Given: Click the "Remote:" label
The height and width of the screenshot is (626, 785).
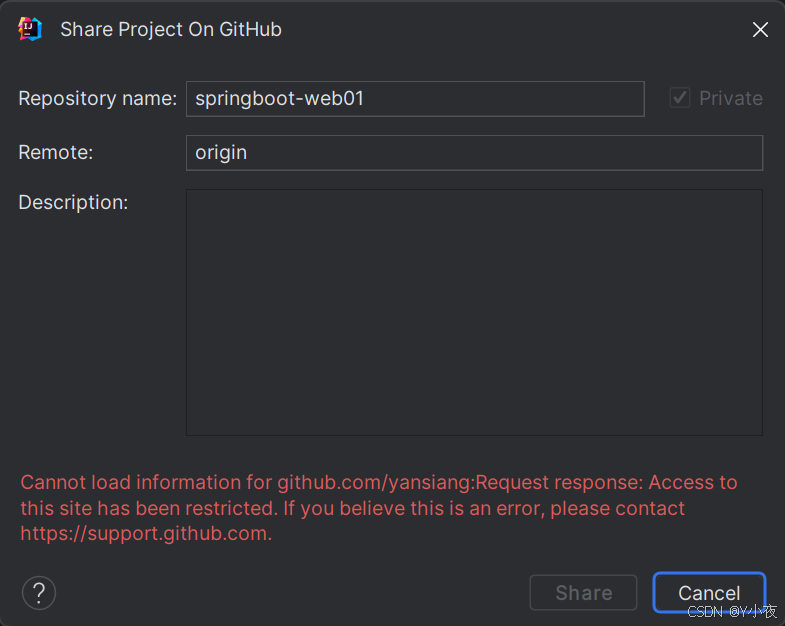Looking at the screenshot, I should (x=56, y=152).
